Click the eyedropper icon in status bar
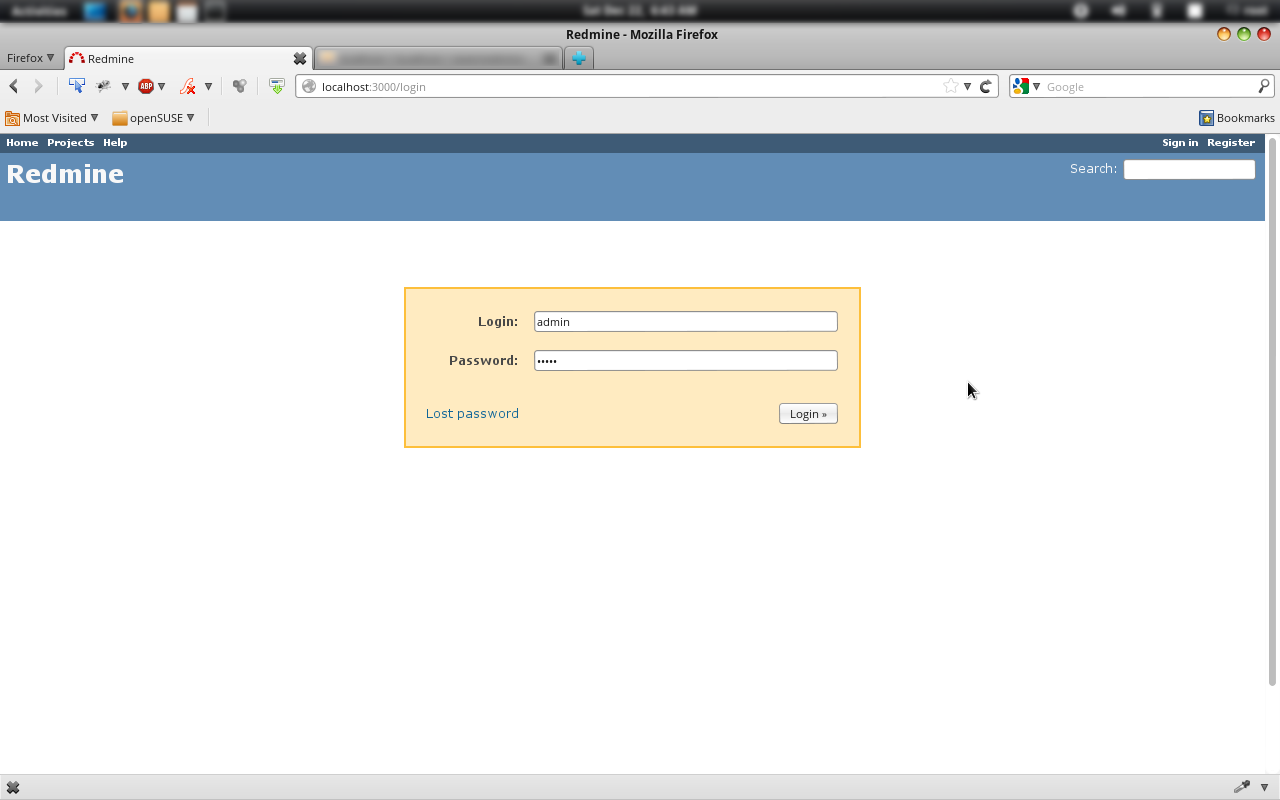 tap(1242, 787)
